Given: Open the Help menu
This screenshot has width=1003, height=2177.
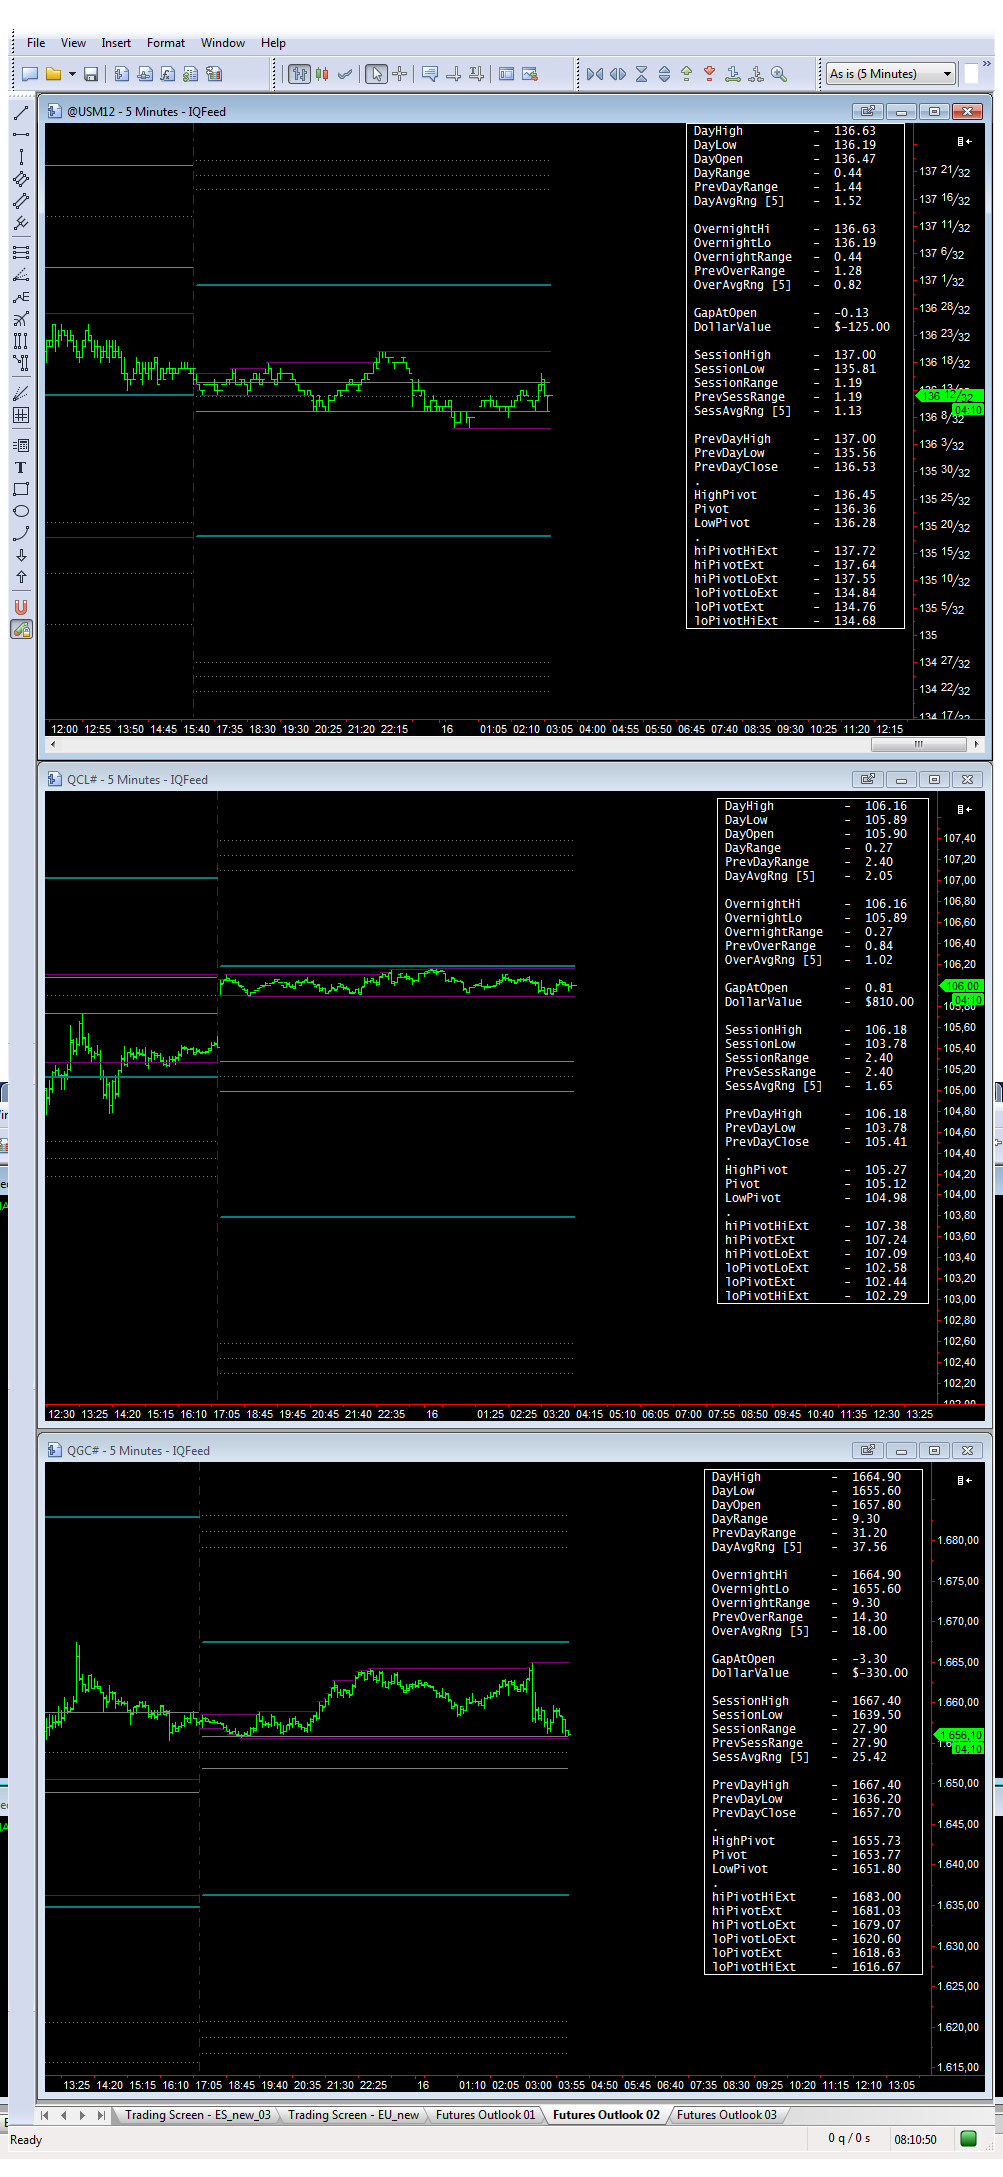Looking at the screenshot, I should pos(273,43).
